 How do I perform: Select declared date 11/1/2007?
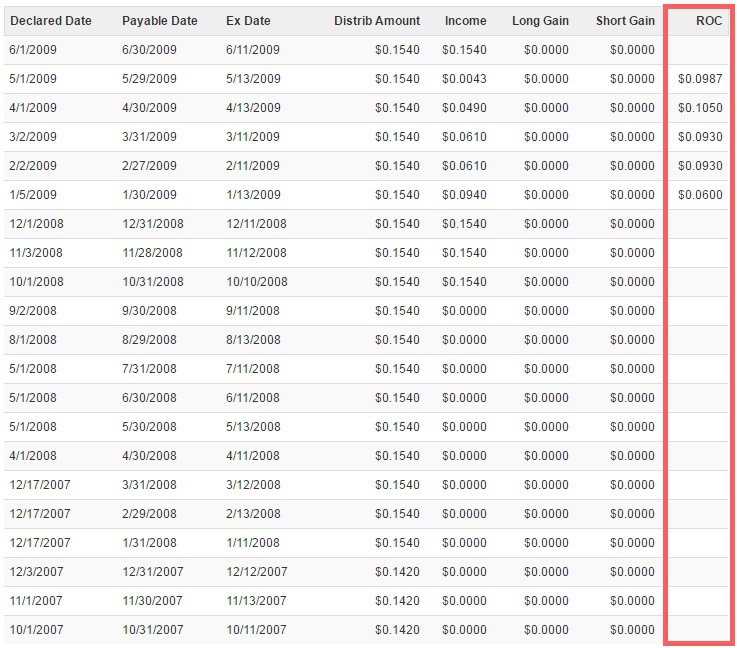(36, 601)
